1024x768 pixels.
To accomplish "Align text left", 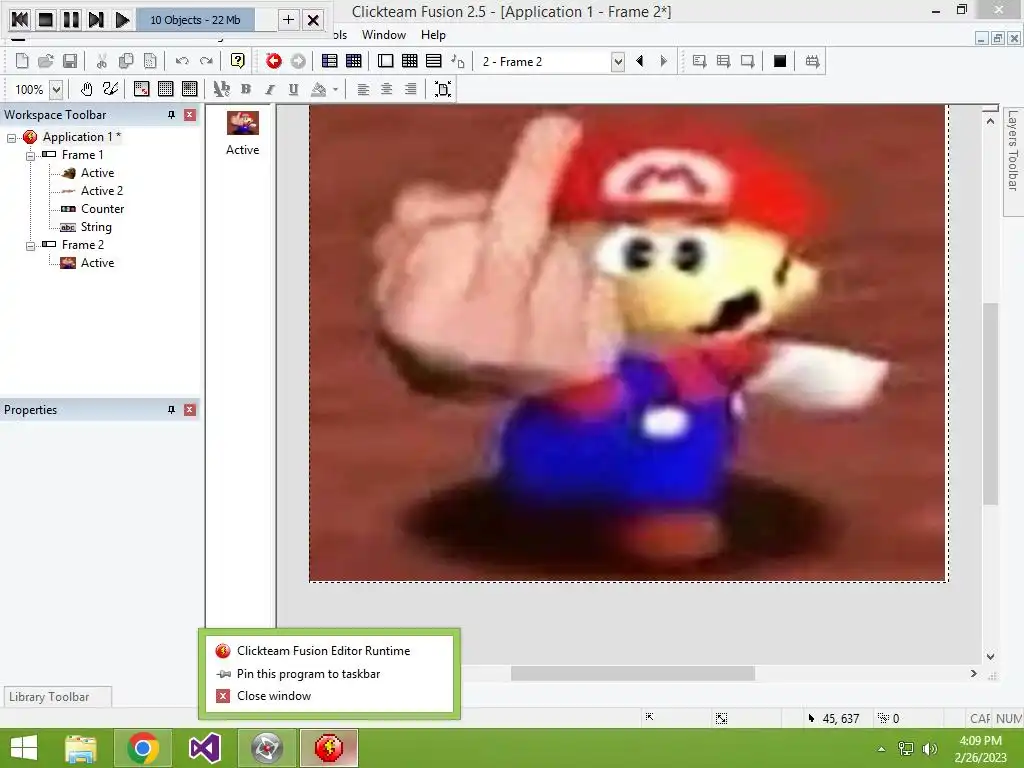I will coord(363,89).
